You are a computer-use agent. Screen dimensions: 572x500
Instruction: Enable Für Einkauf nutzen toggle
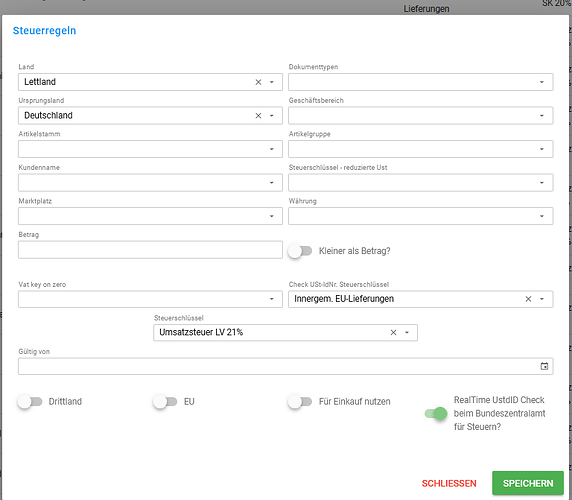pyautogui.click(x=300, y=402)
